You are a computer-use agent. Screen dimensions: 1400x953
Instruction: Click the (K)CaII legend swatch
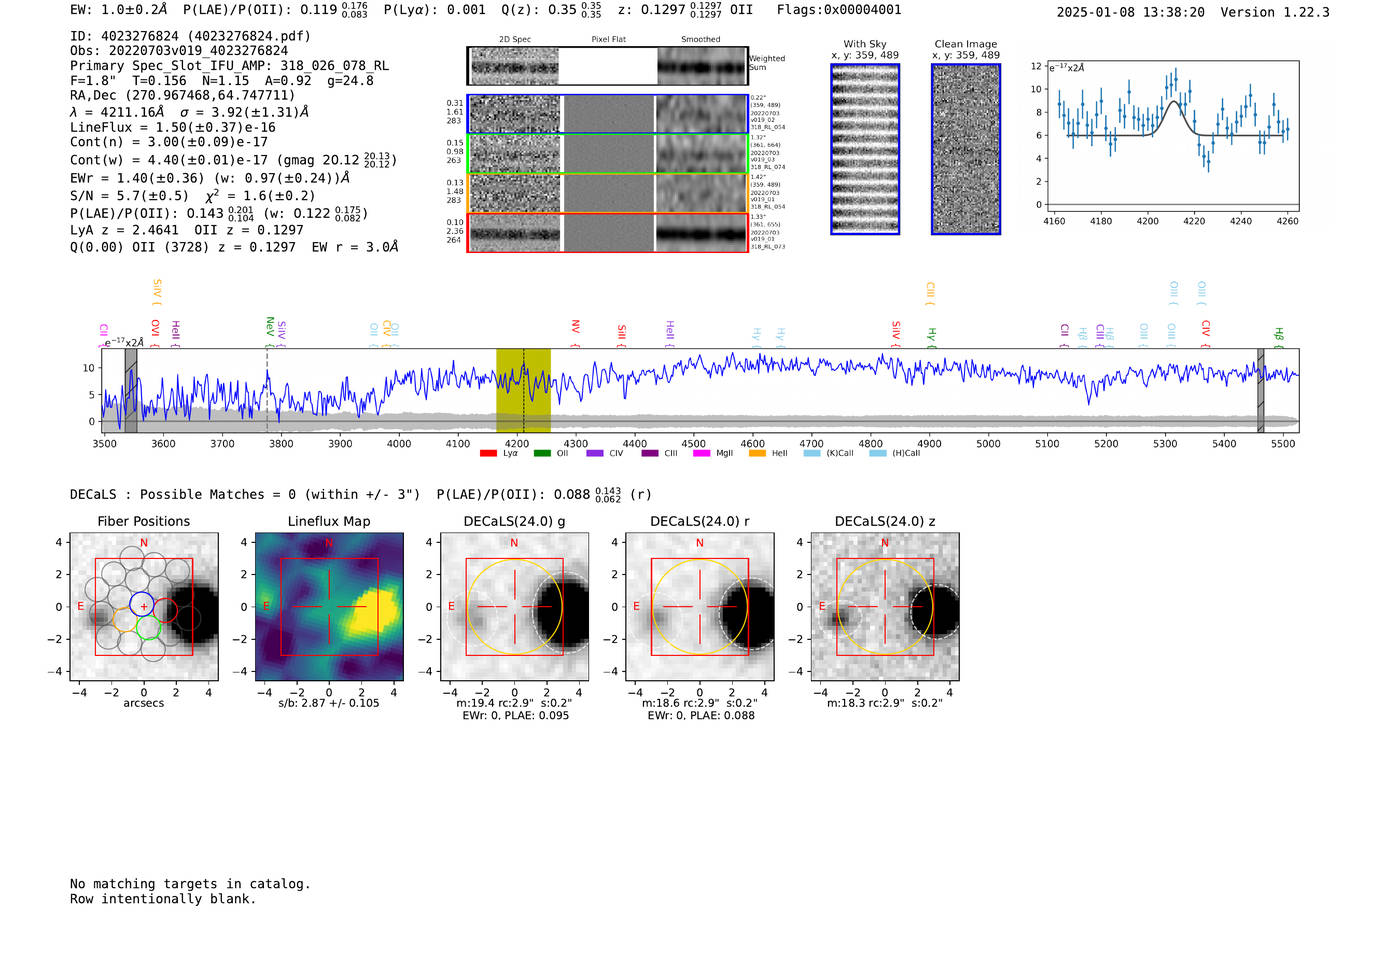point(812,453)
